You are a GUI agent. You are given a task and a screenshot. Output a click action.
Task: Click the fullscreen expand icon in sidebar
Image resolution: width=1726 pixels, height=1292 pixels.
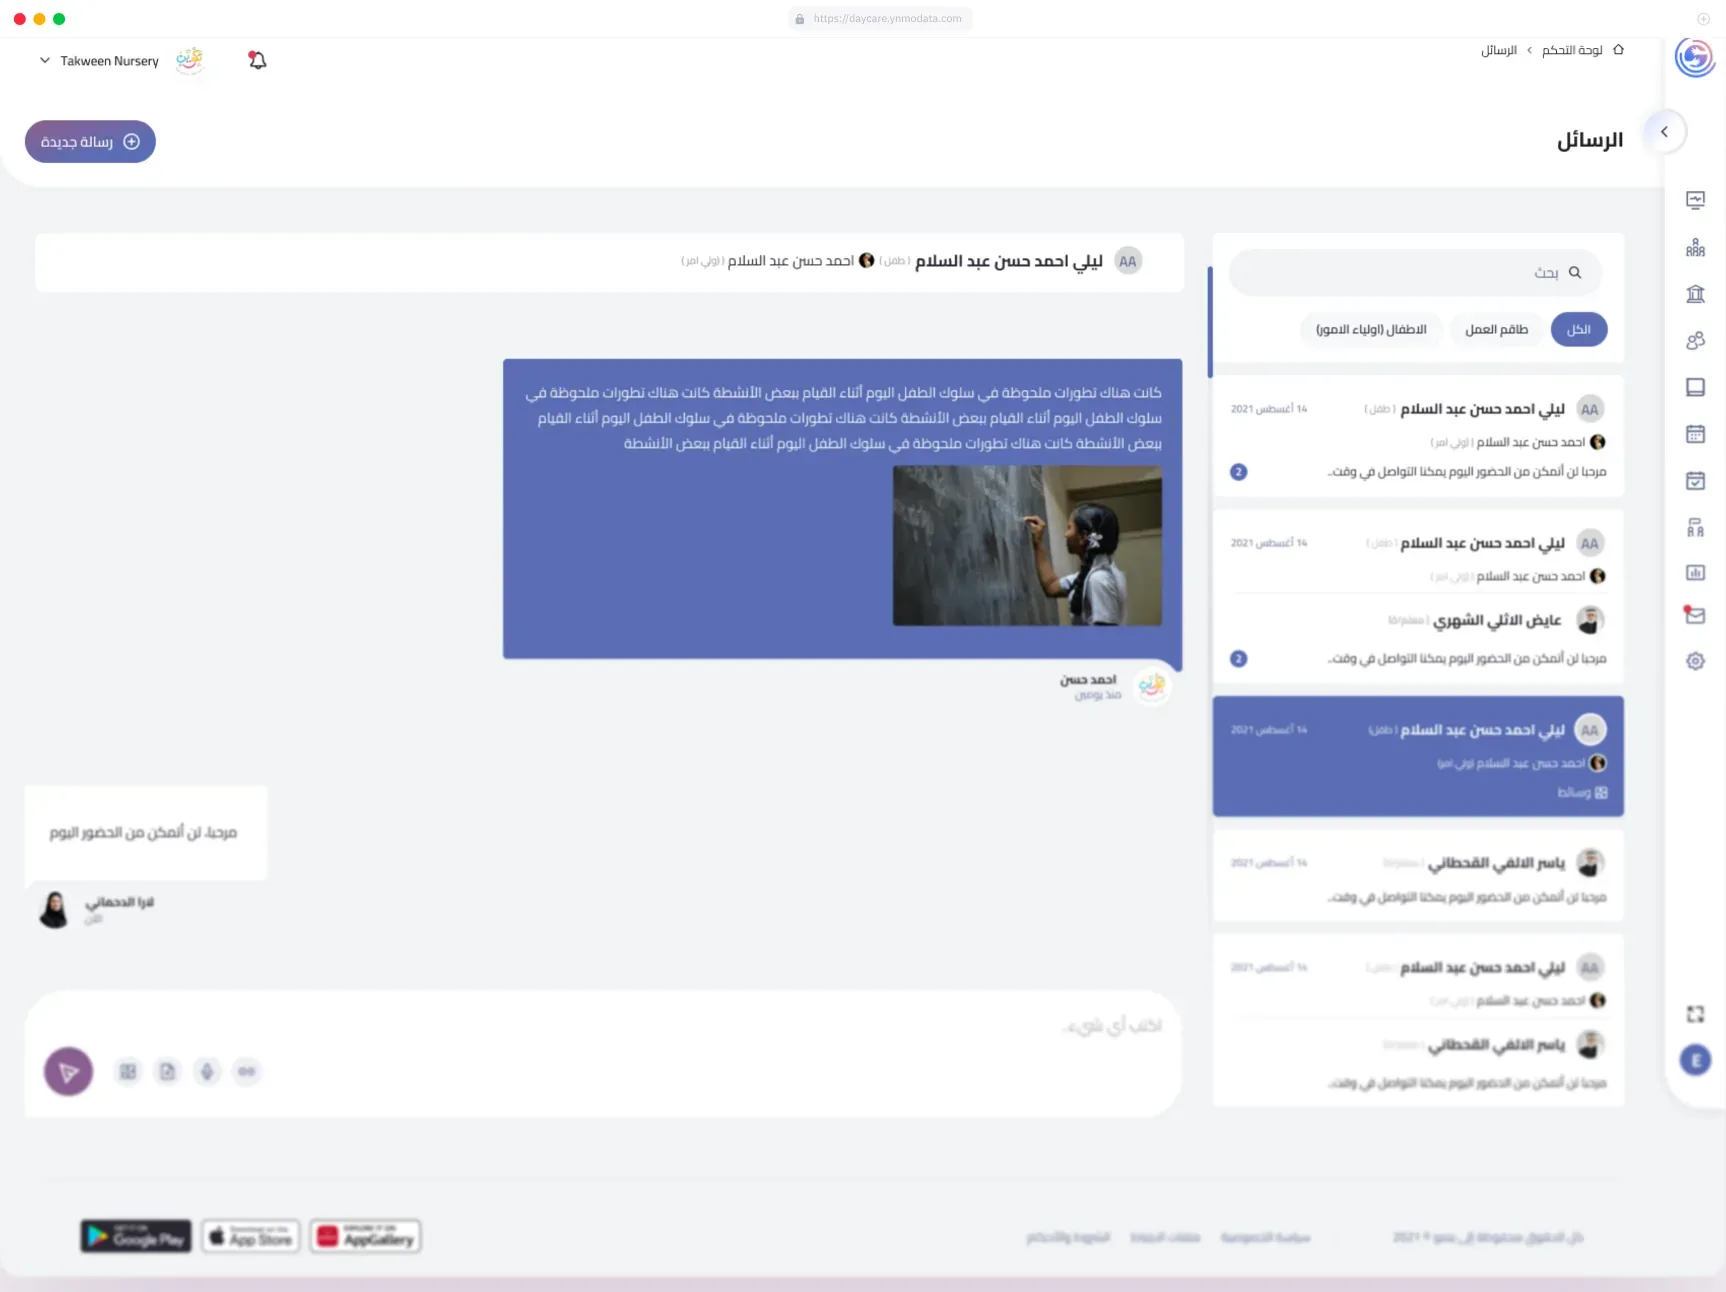click(1695, 1014)
